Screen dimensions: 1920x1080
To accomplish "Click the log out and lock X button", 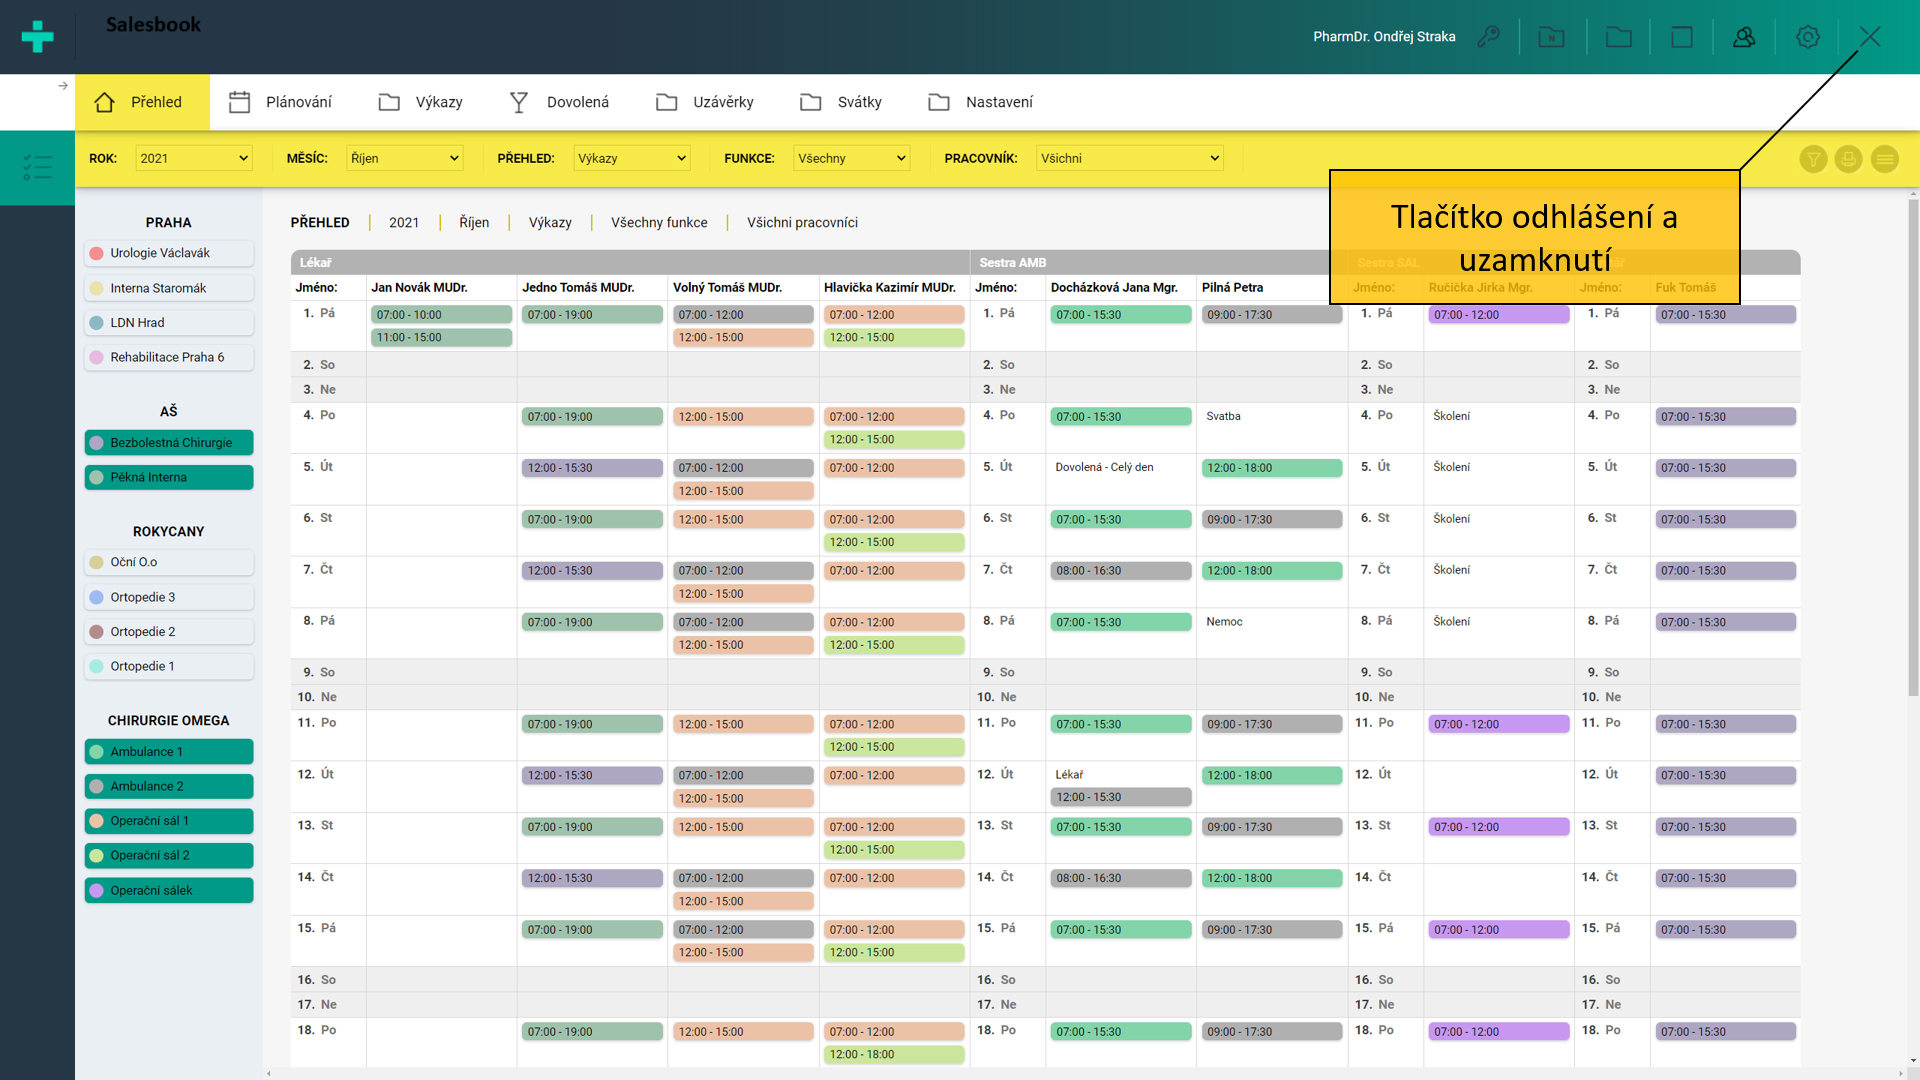I will click(x=1869, y=37).
